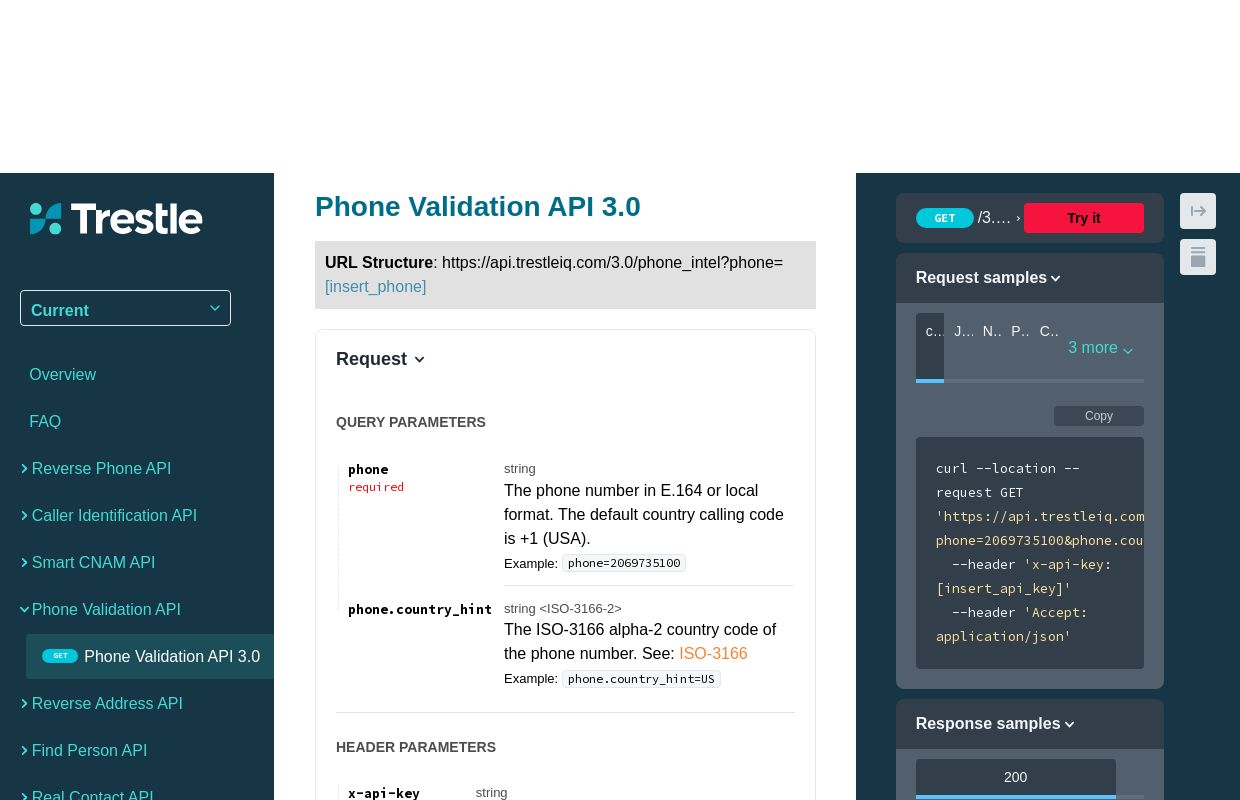Click the Try it button
This screenshot has width=1240, height=800.
coord(1083,218)
